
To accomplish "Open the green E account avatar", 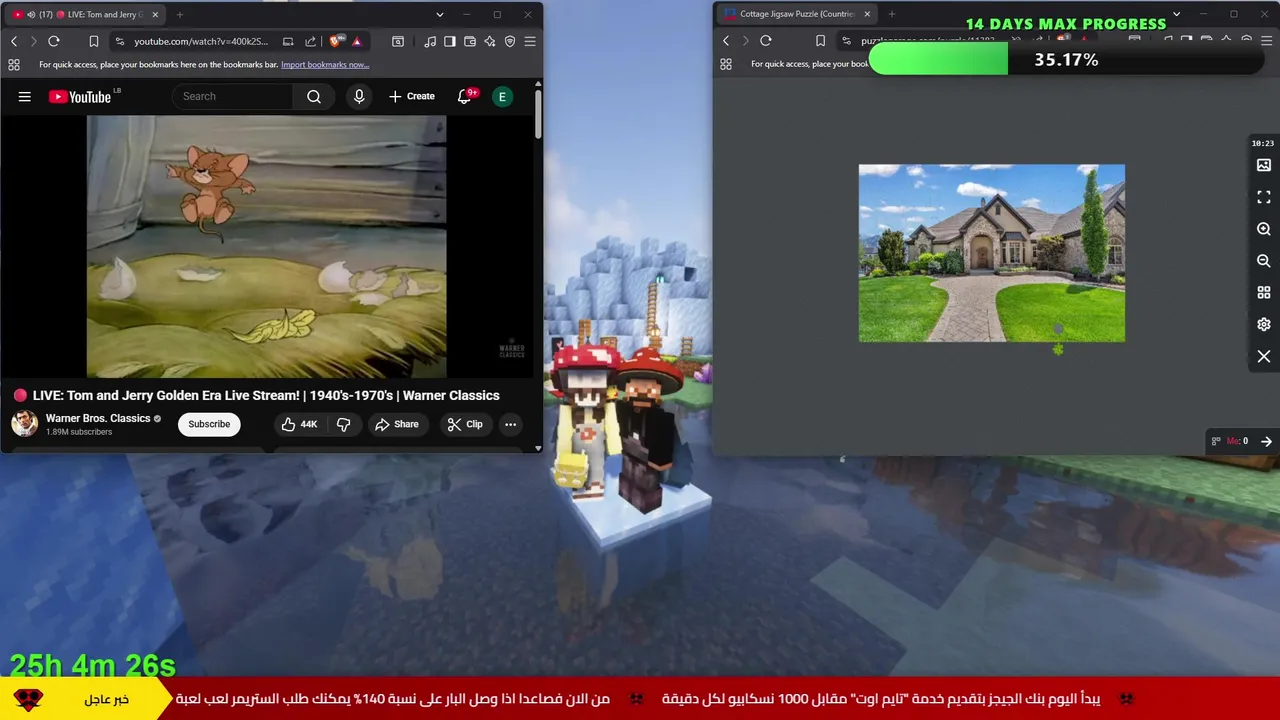I will [502, 97].
